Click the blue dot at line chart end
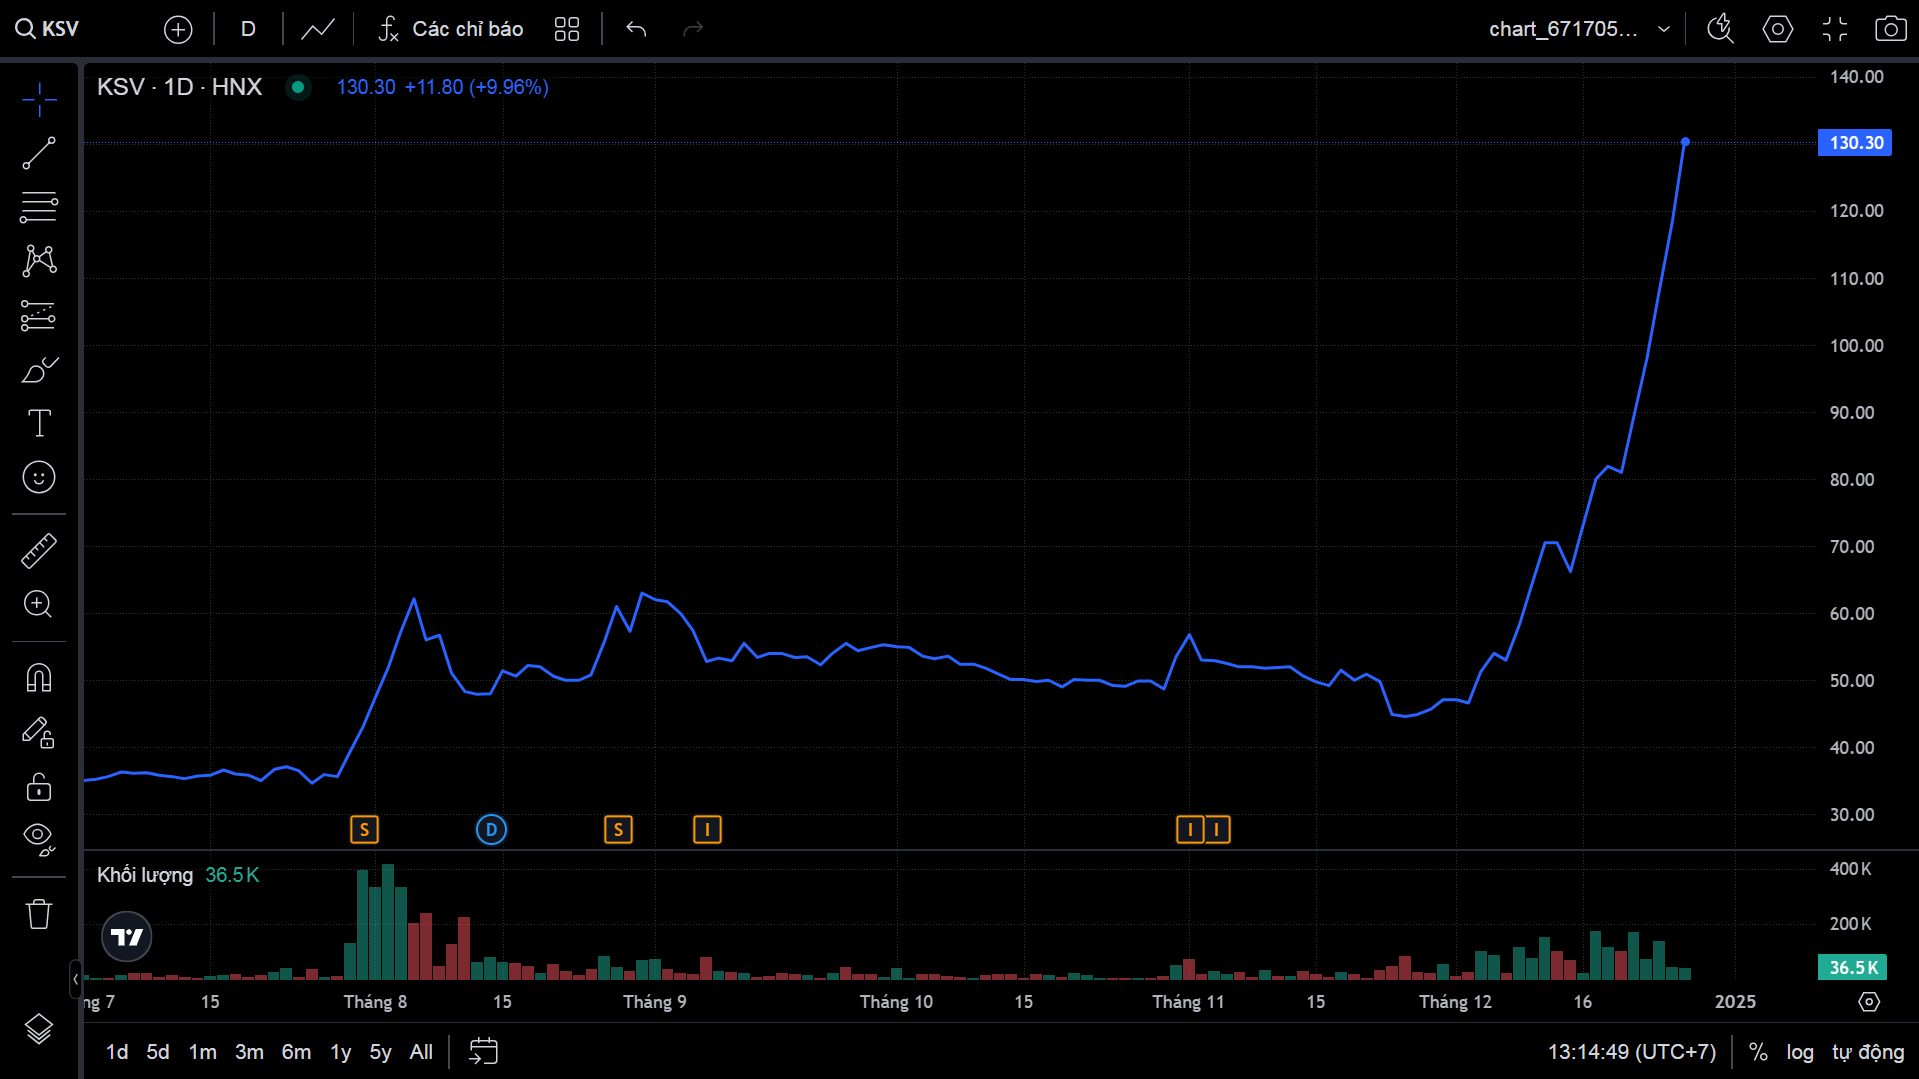Screen dimensions: 1919x1079 coord(1685,142)
